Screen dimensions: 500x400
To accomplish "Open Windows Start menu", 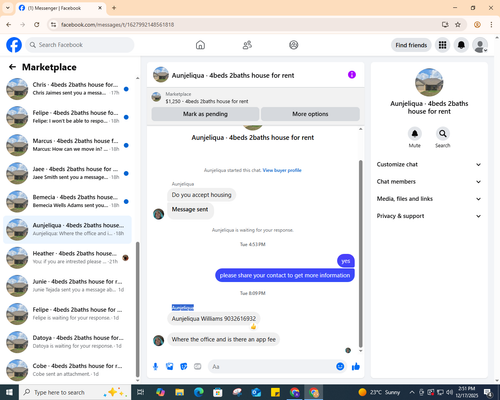I will click(9, 392).
